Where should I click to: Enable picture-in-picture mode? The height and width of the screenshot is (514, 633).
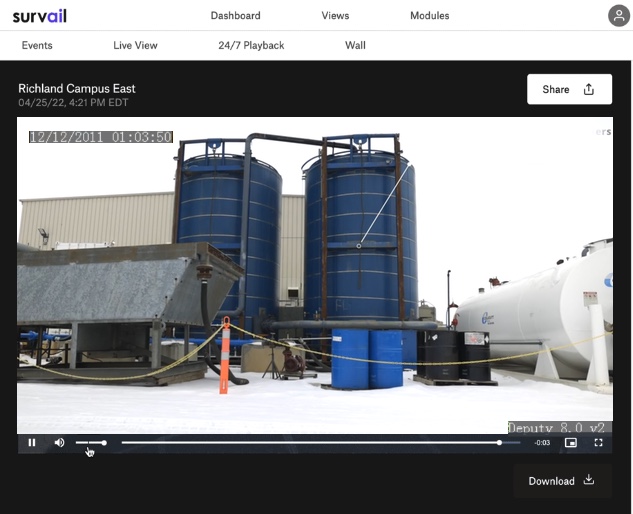[x=571, y=442]
